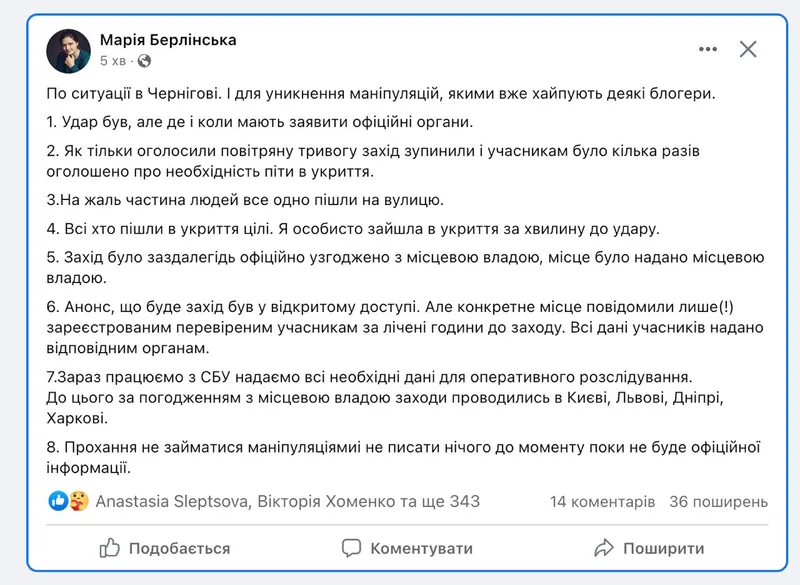800x585 pixels.
Task: Click the share arrow icon beside Поширити
Action: point(603,548)
